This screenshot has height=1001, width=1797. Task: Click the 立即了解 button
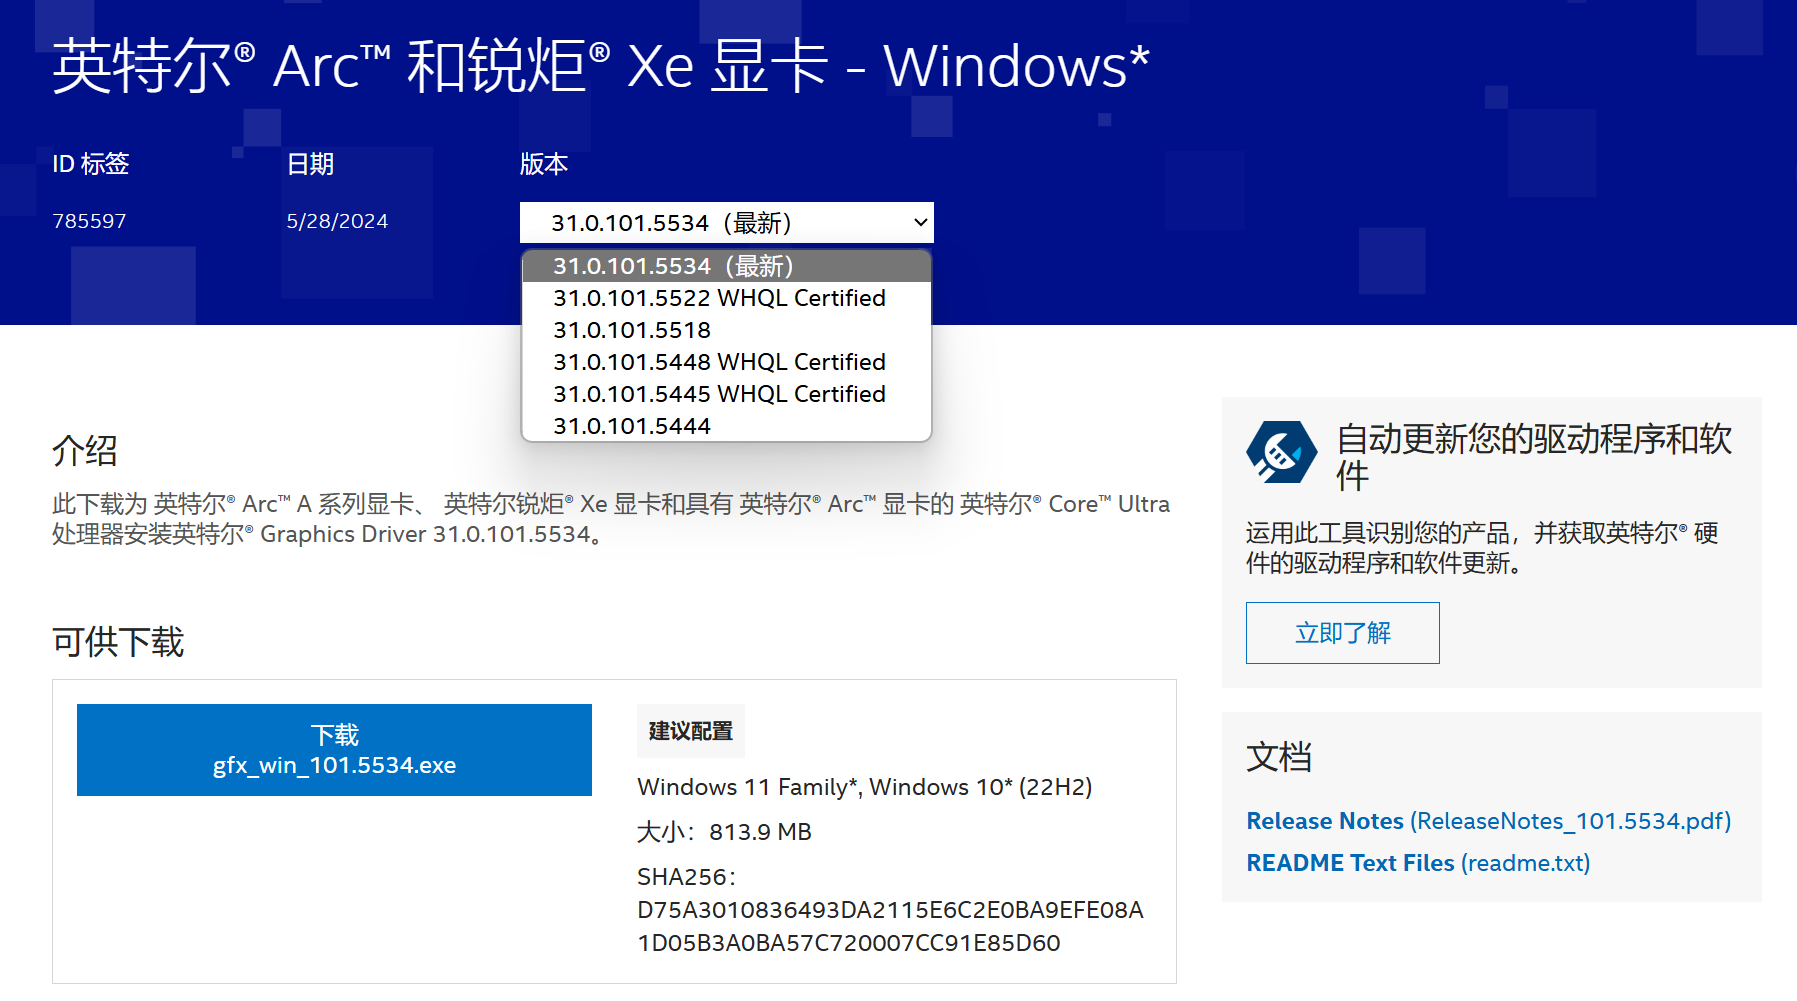click(x=1343, y=633)
